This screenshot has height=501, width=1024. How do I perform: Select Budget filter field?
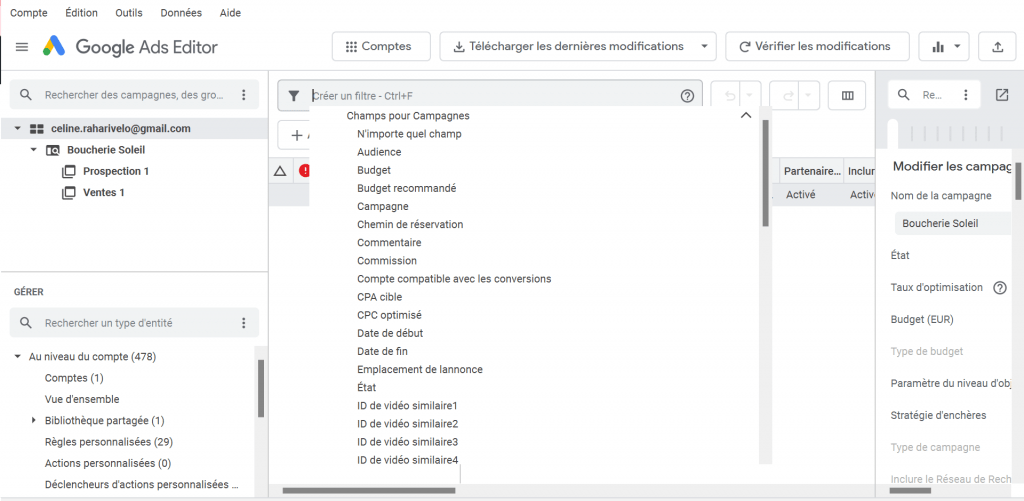click(374, 170)
